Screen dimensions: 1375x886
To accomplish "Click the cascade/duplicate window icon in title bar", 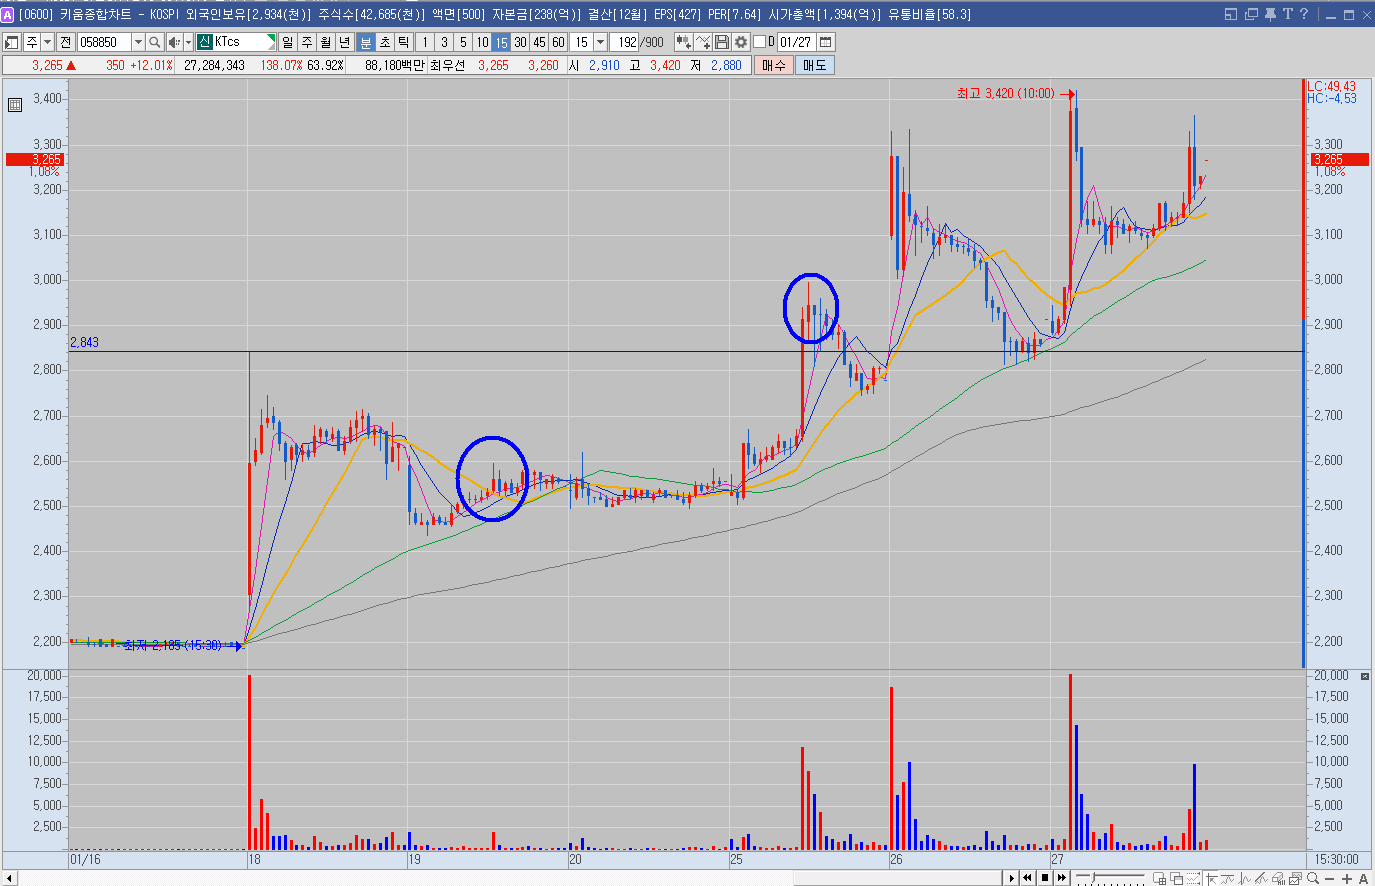I will pyautogui.click(x=1250, y=14).
